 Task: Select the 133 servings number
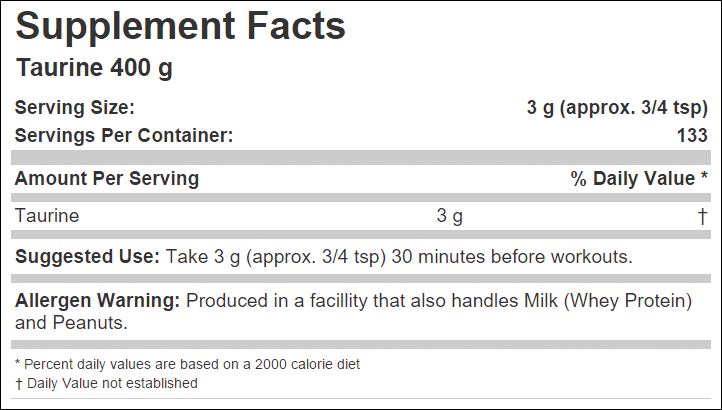click(x=692, y=135)
